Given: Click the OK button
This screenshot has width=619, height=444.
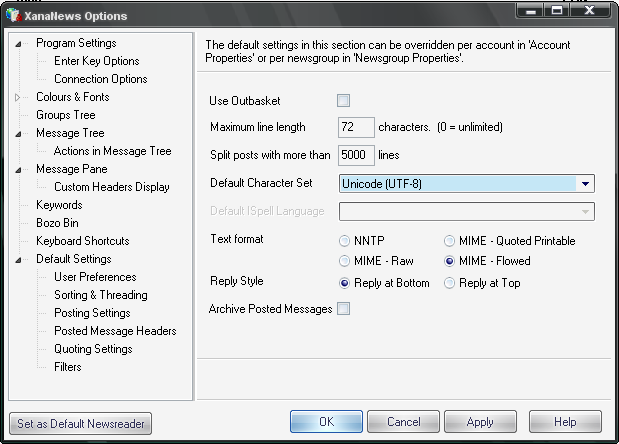Looking at the screenshot, I should point(326,422).
